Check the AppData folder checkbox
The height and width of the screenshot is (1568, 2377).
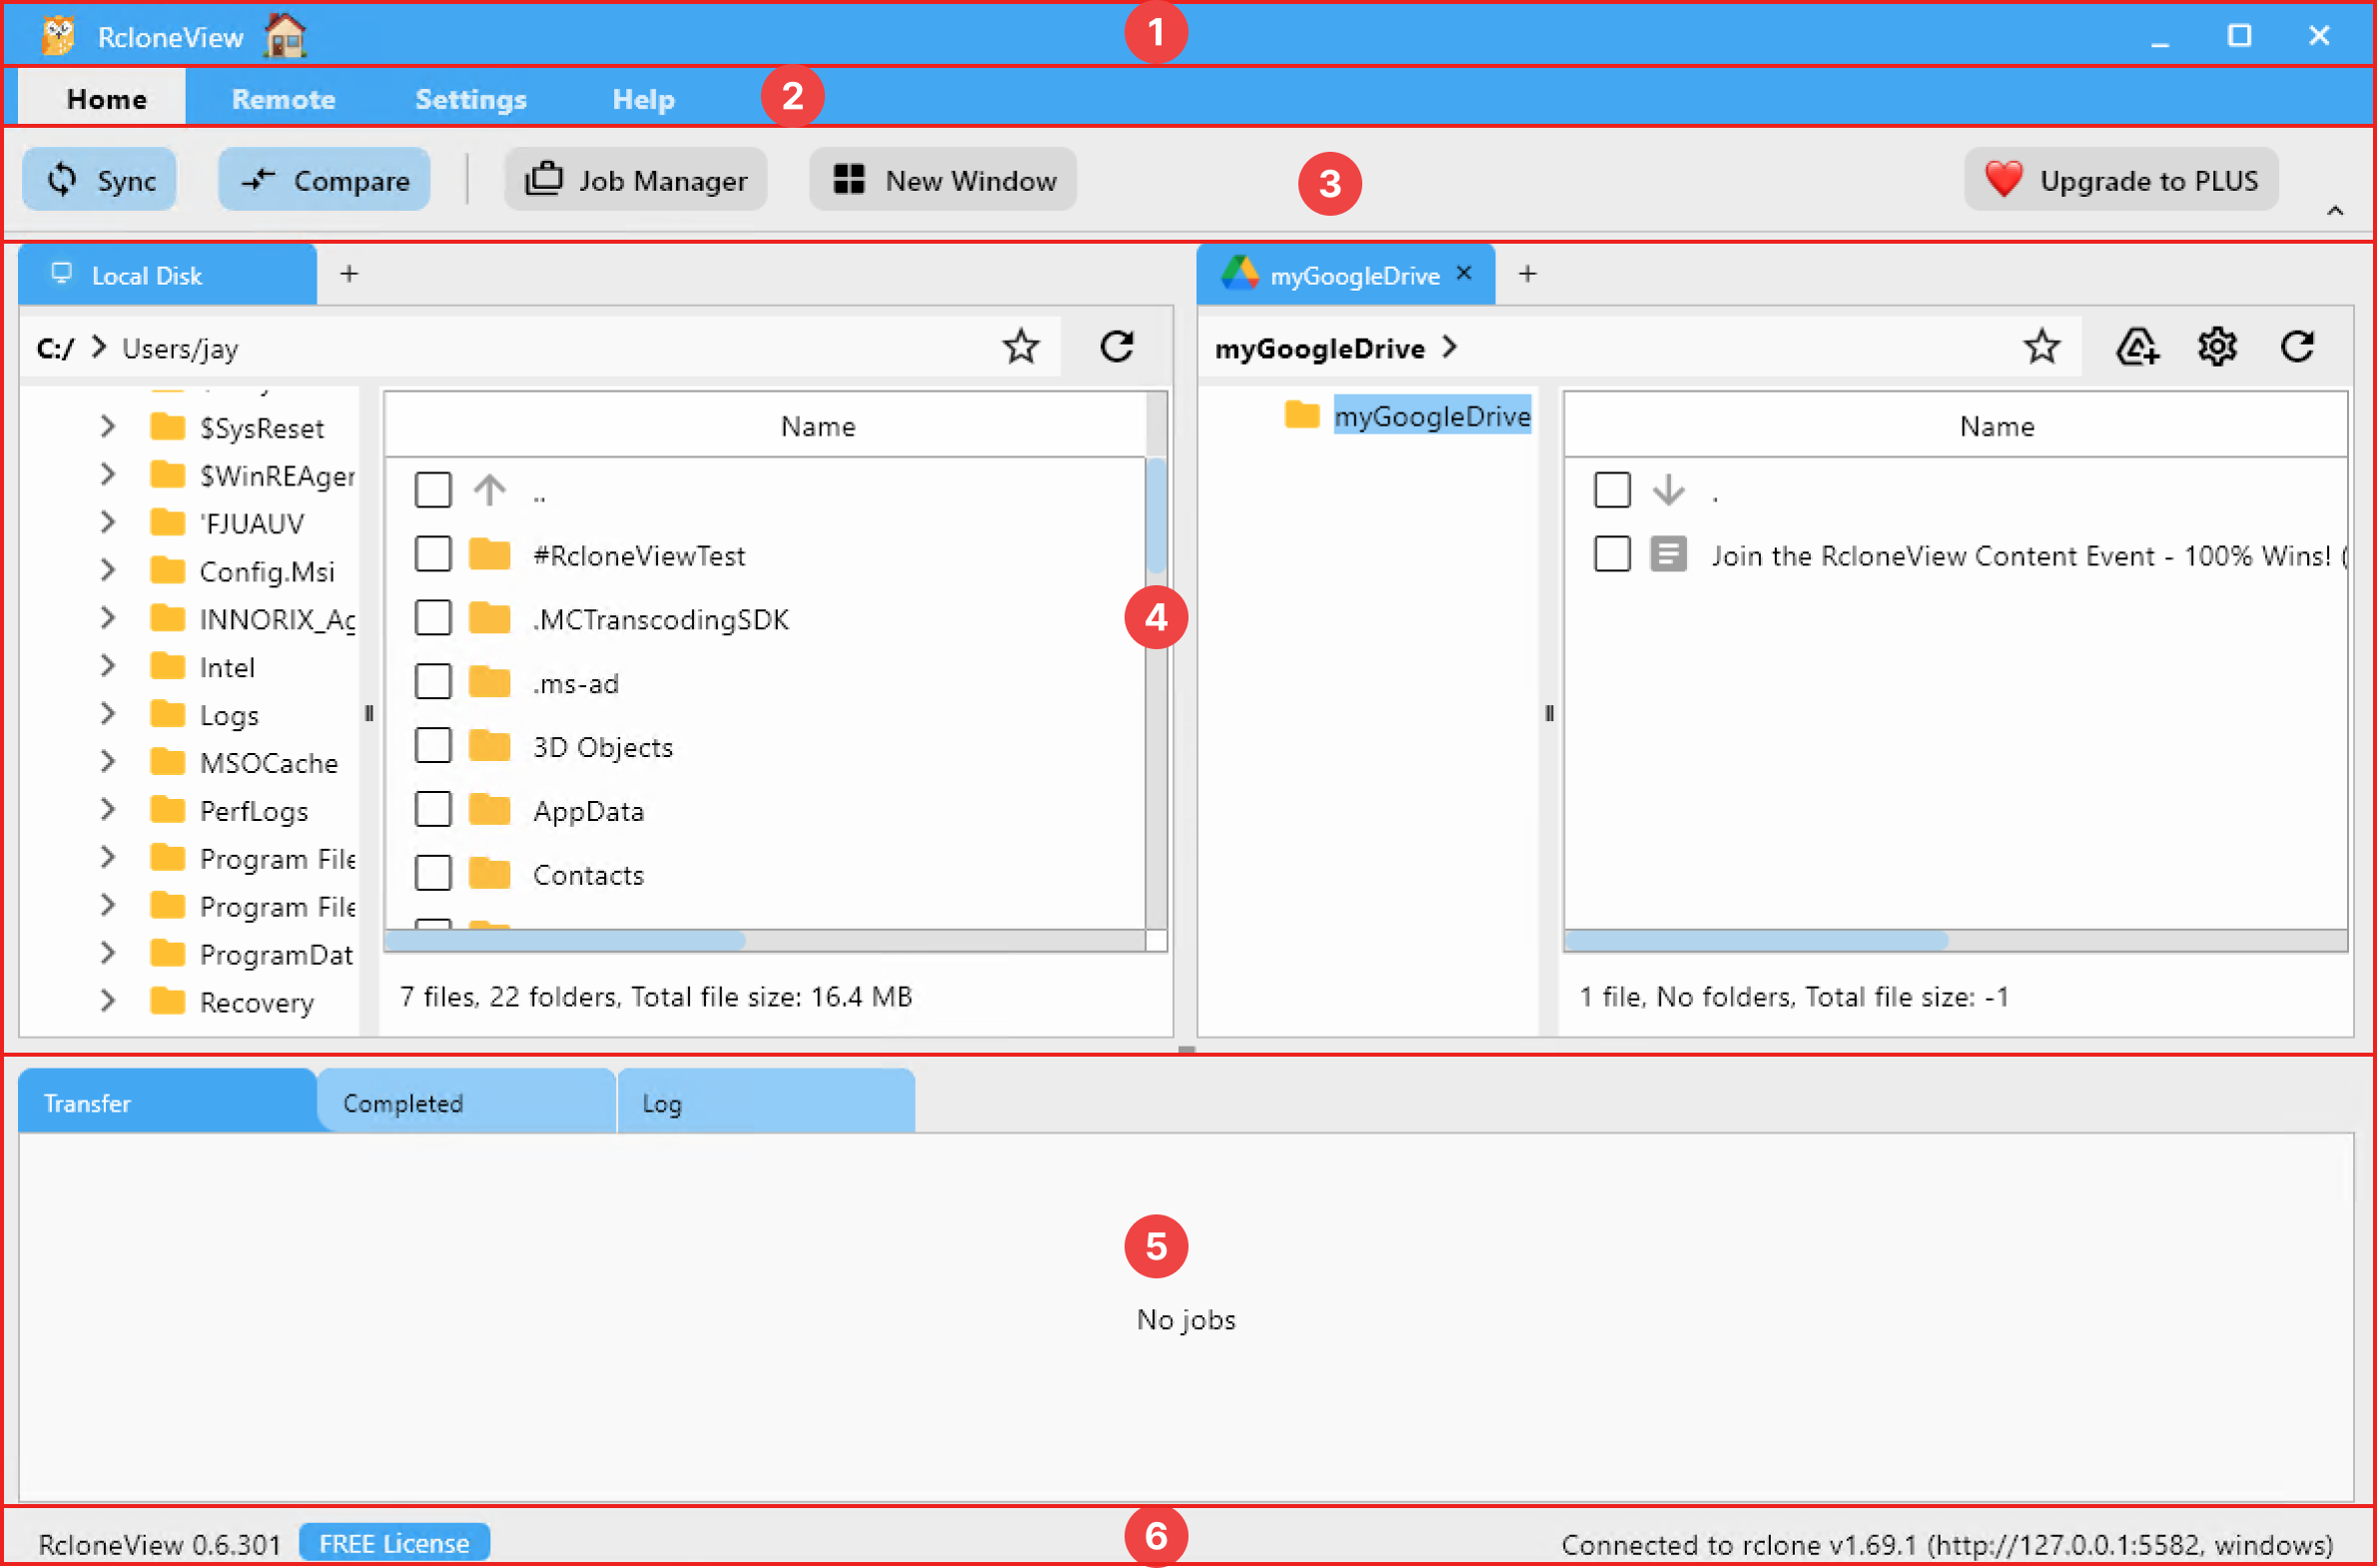(x=433, y=809)
